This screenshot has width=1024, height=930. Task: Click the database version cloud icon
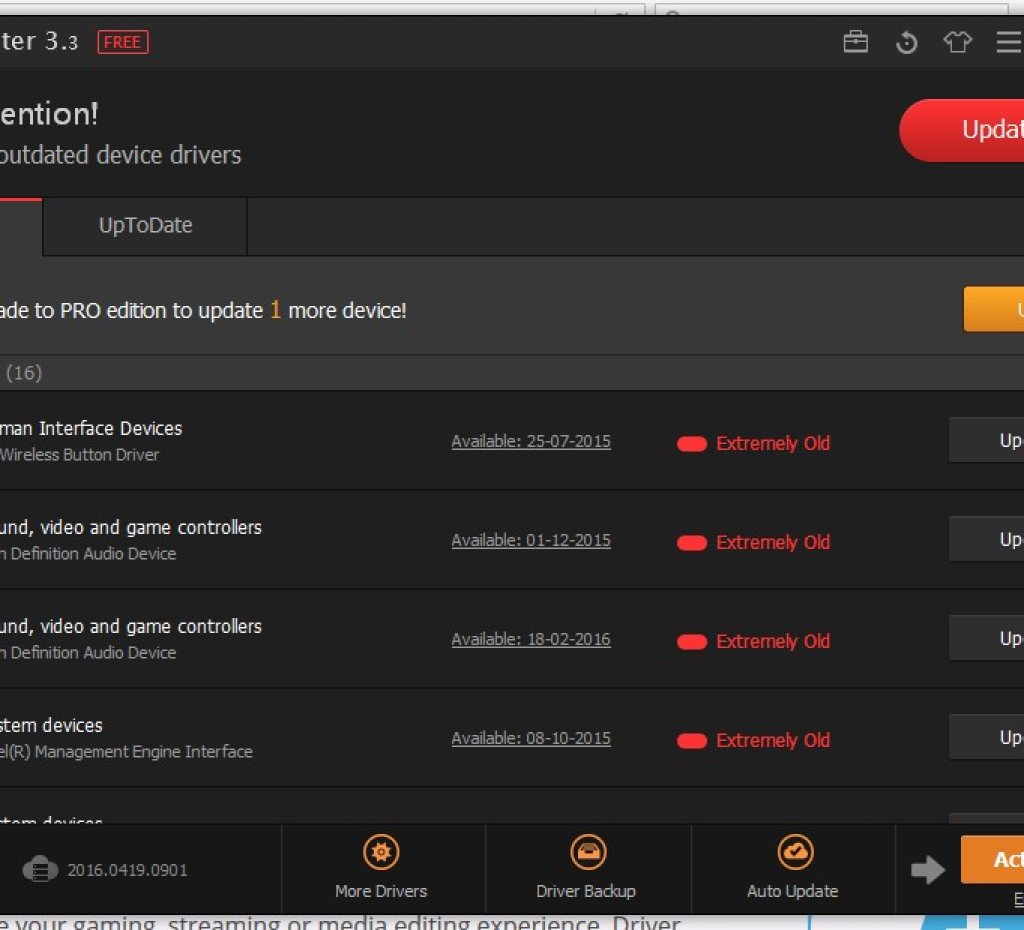(40, 869)
